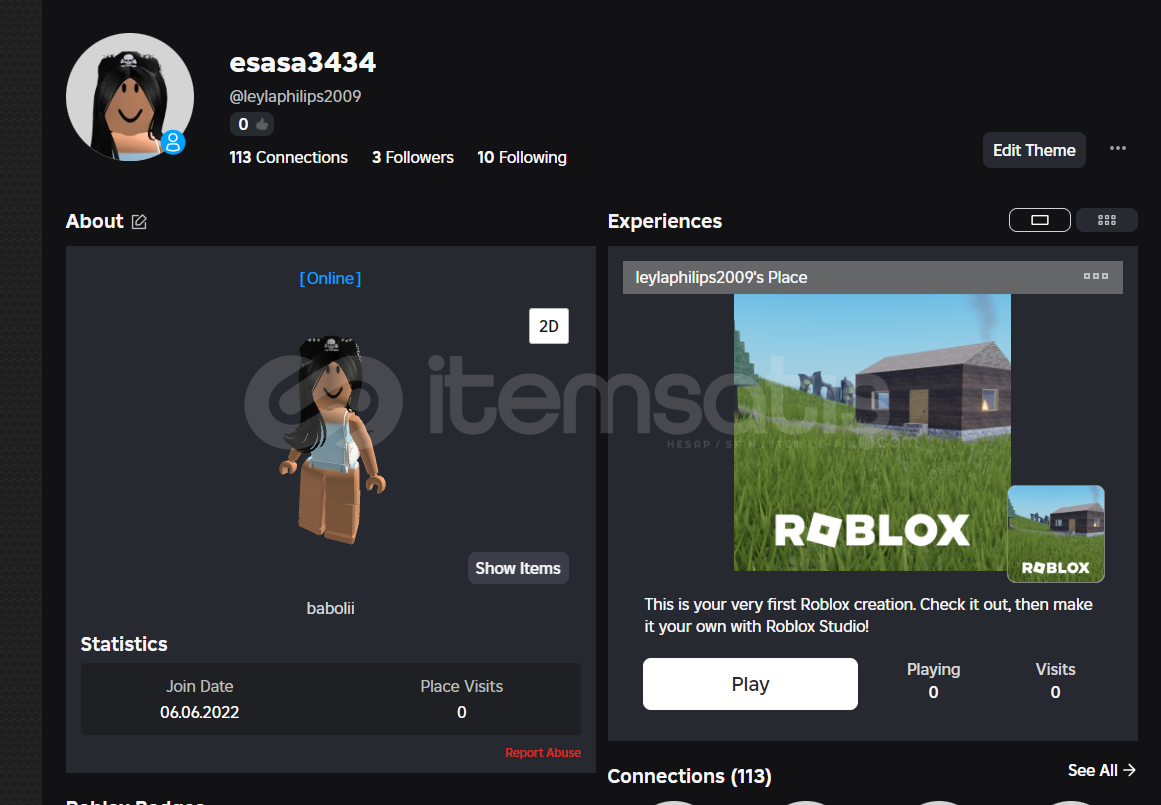Click the babolii description text

pos(330,608)
